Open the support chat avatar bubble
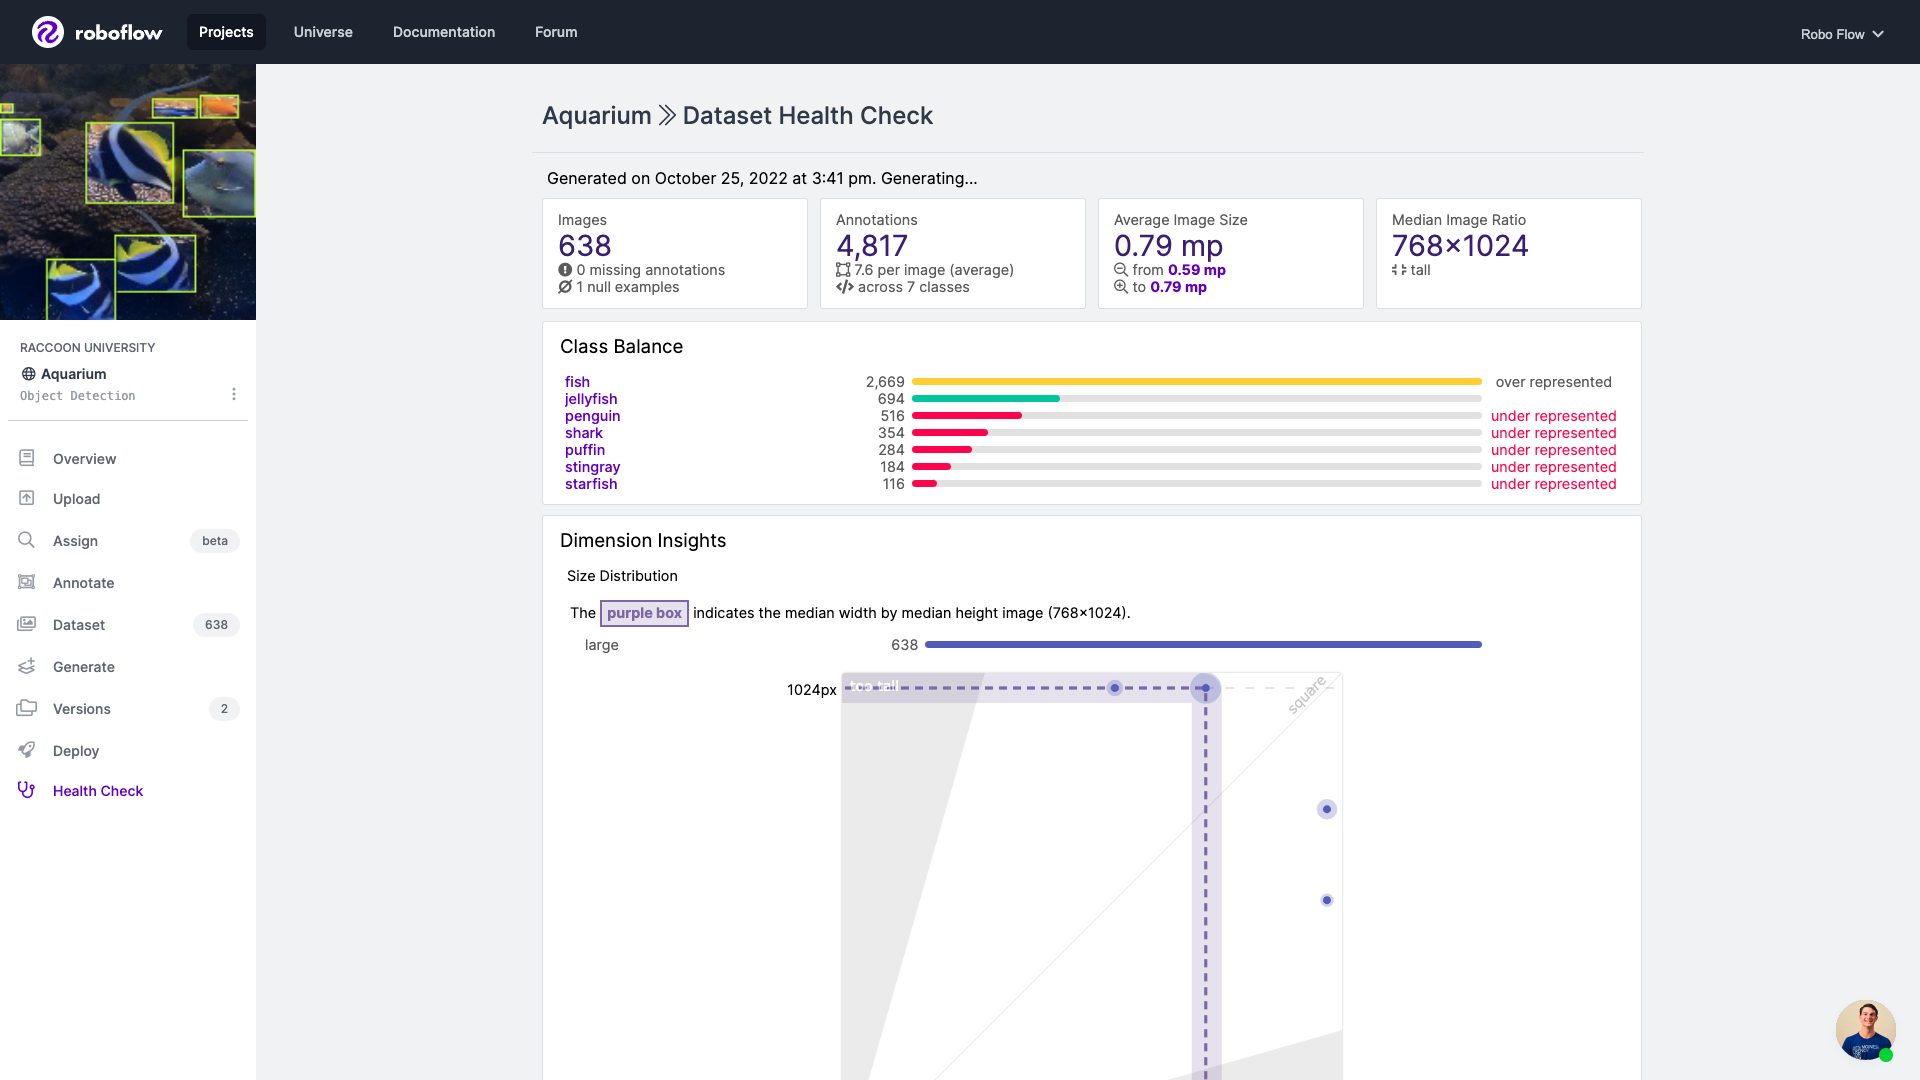 1865,1029
